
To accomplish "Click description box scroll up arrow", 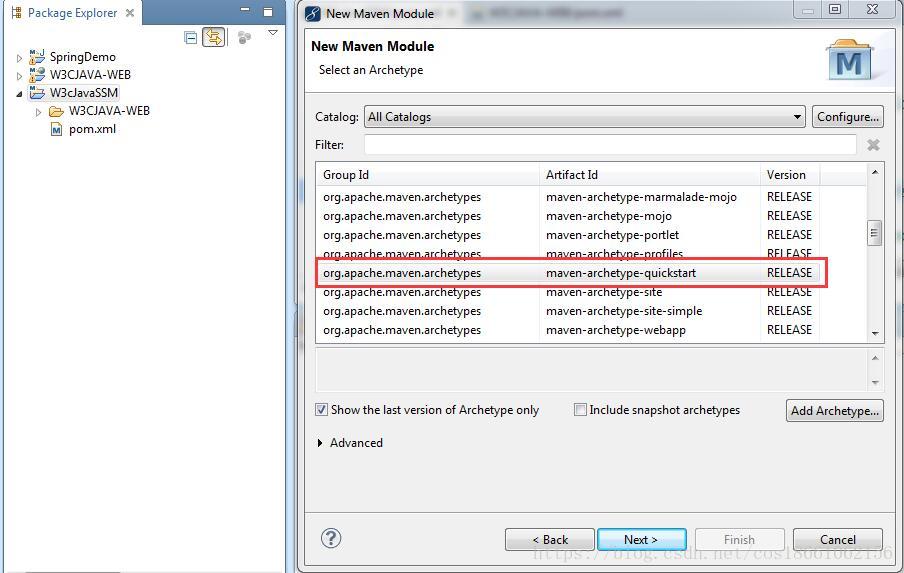I will tap(875, 358).
